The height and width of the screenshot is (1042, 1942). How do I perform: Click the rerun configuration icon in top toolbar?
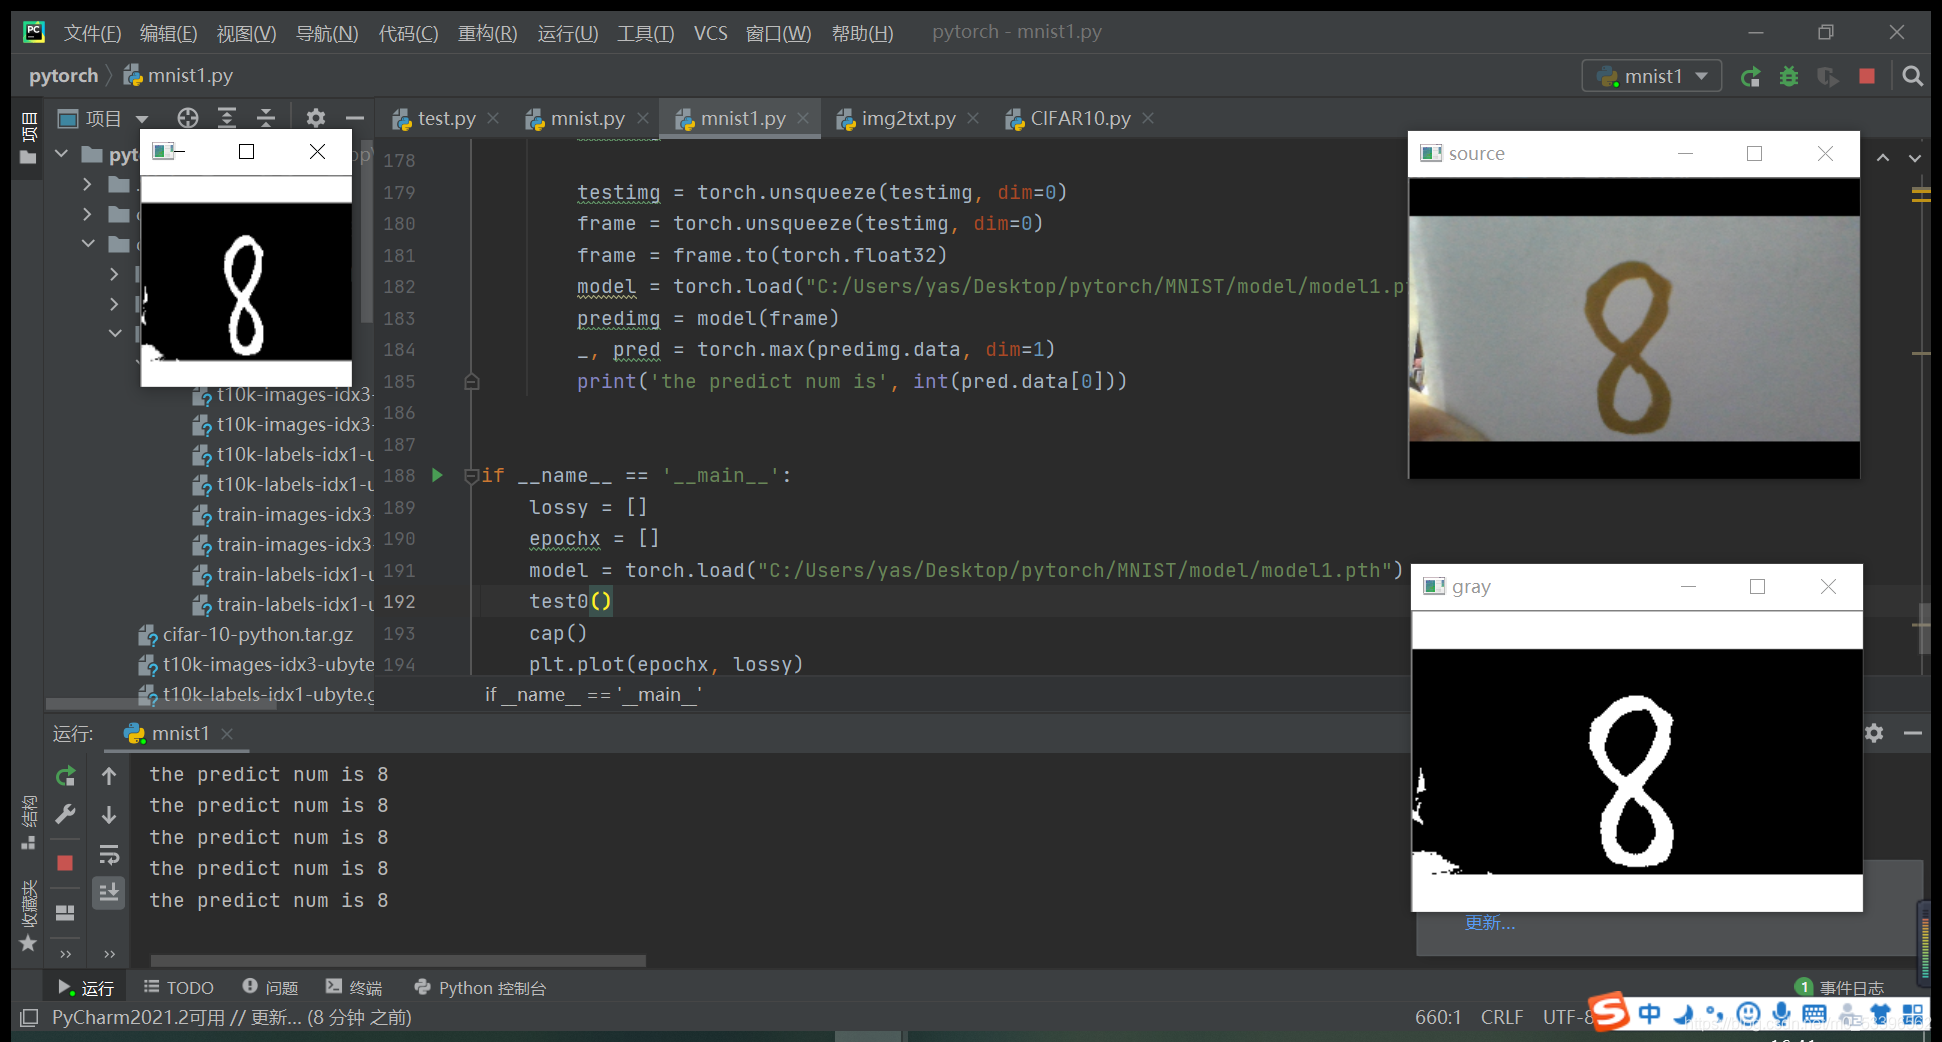(1750, 77)
